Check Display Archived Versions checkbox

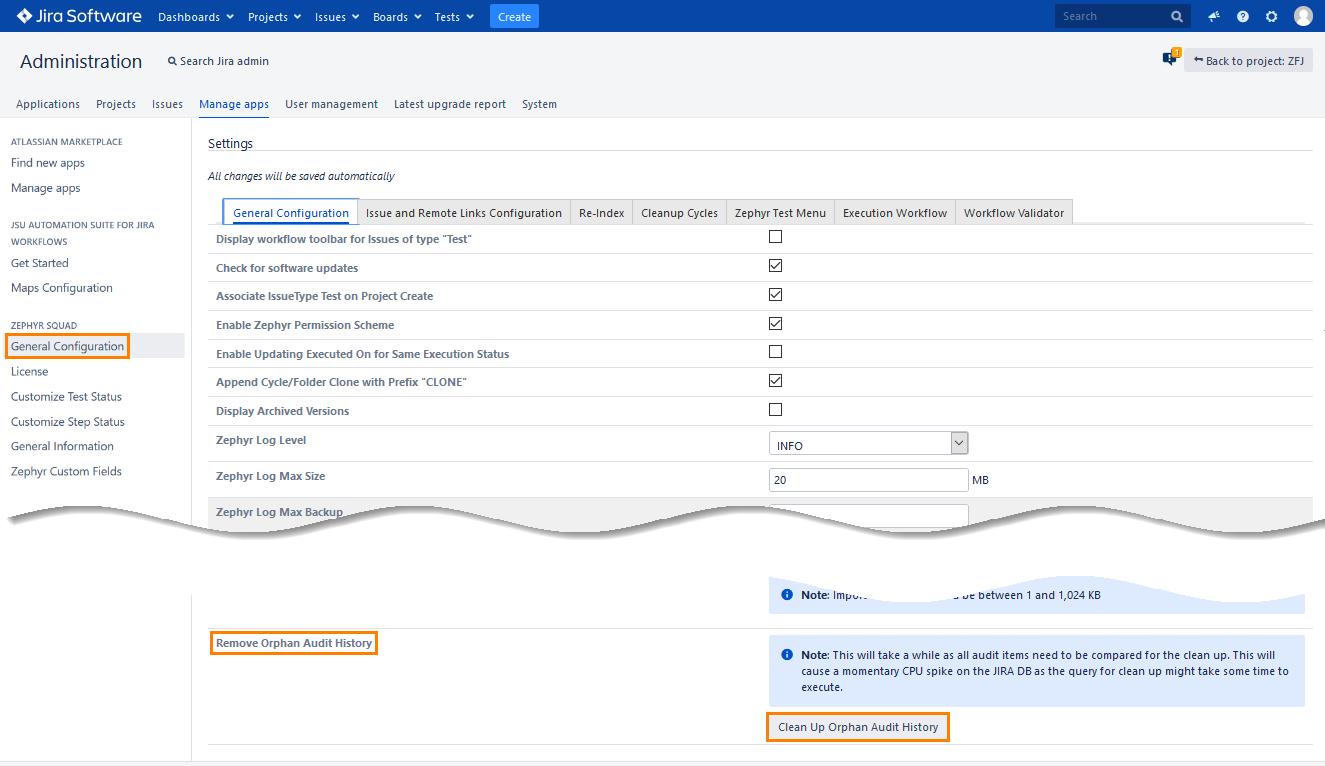[775, 410]
